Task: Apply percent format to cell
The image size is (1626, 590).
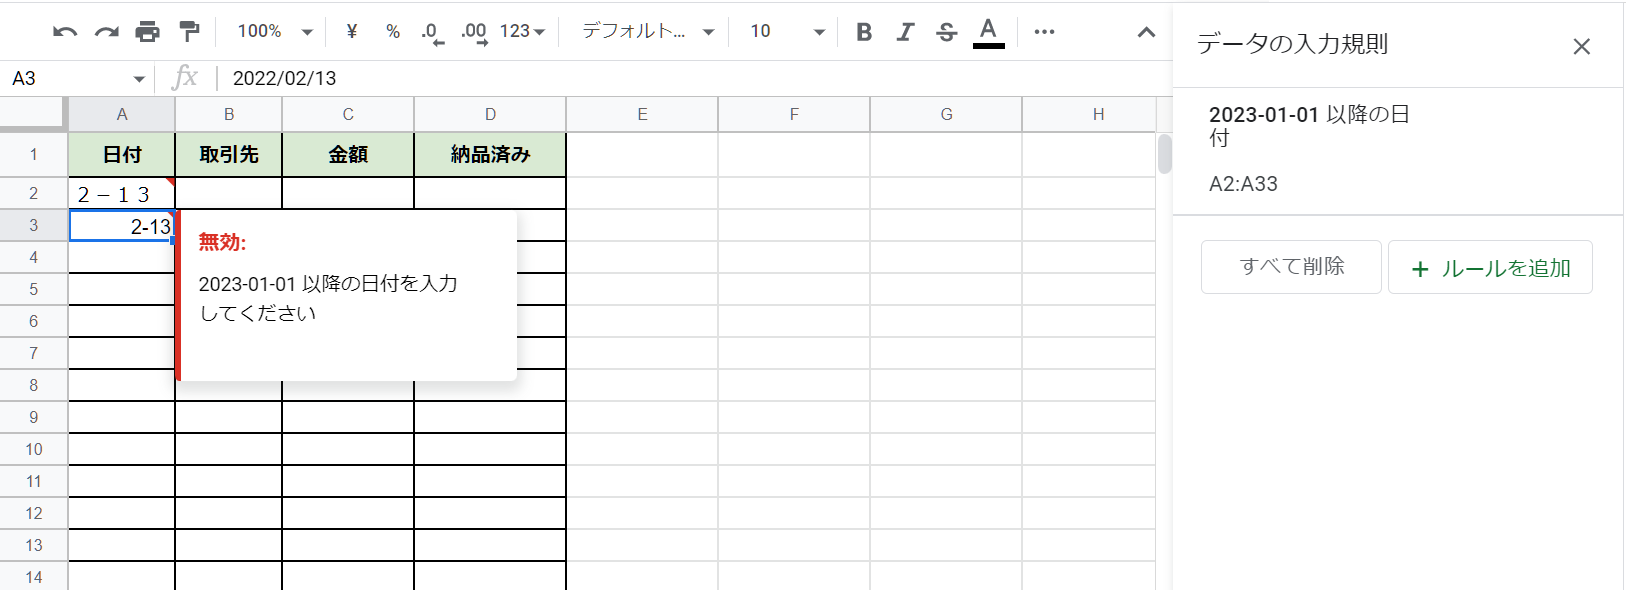Action: [x=393, y=32]
